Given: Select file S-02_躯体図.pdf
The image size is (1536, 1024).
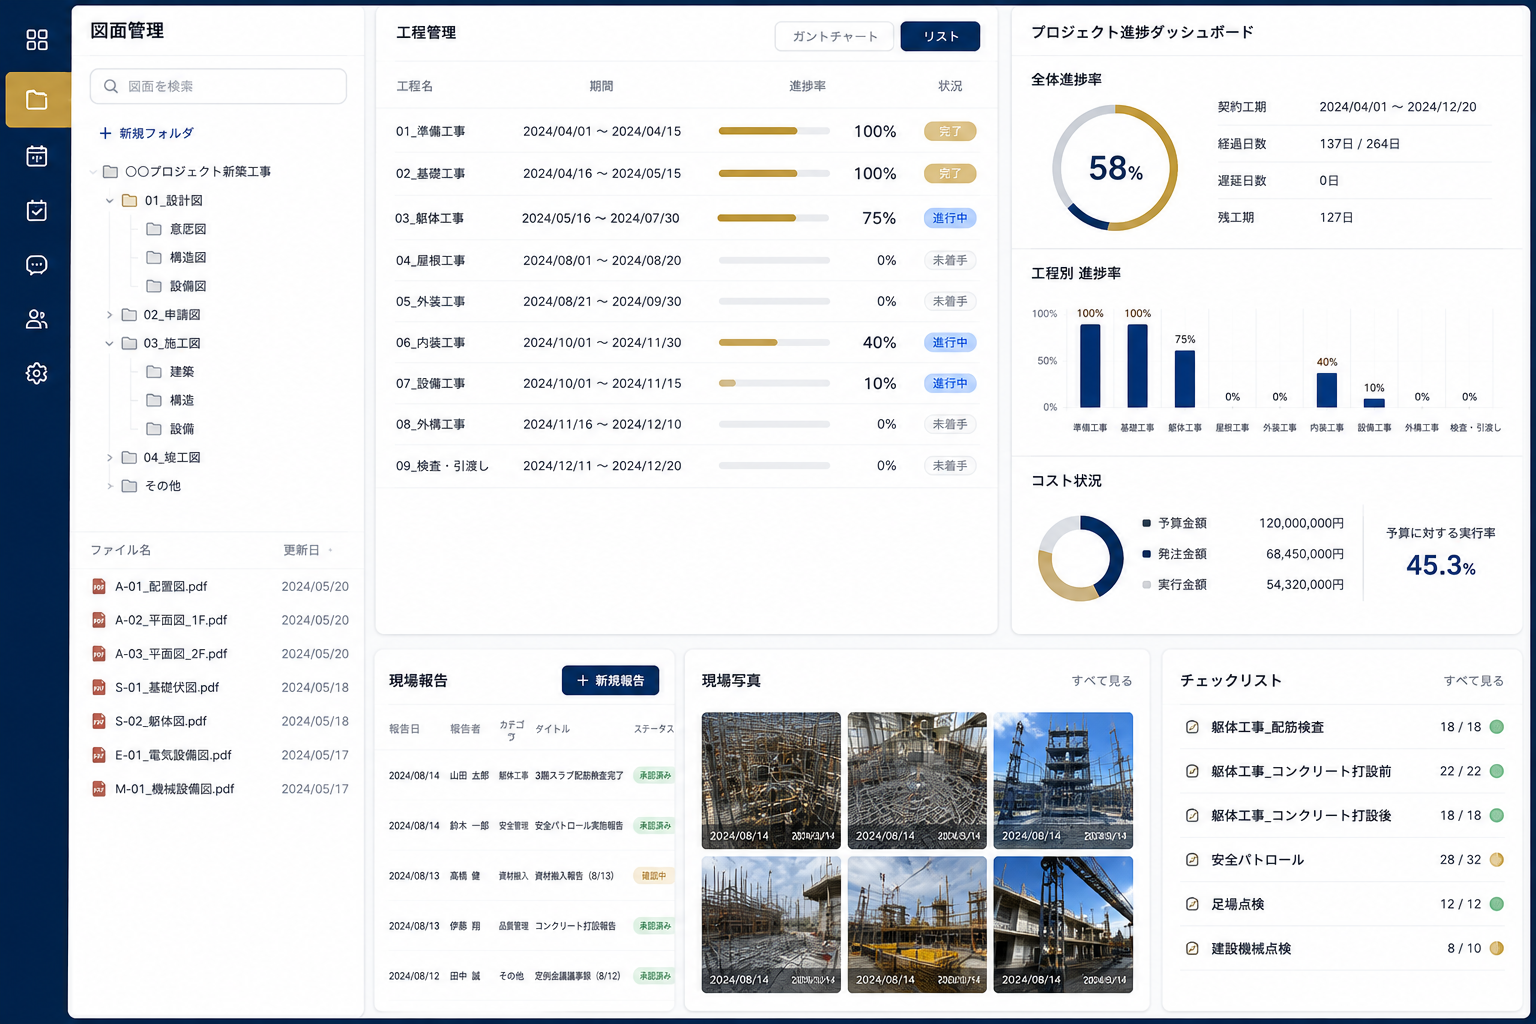Looking at the screenshot, I should coord(219,721).
